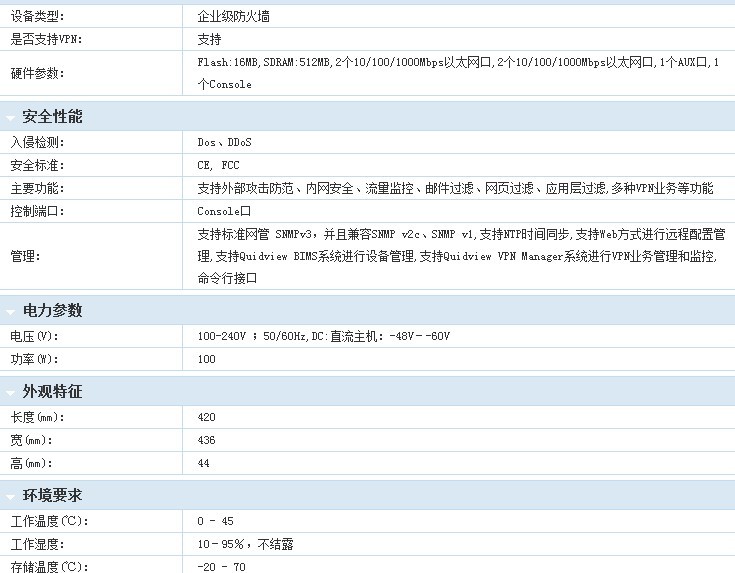Click the 硬件参数 row label

[x=36, y=73]
